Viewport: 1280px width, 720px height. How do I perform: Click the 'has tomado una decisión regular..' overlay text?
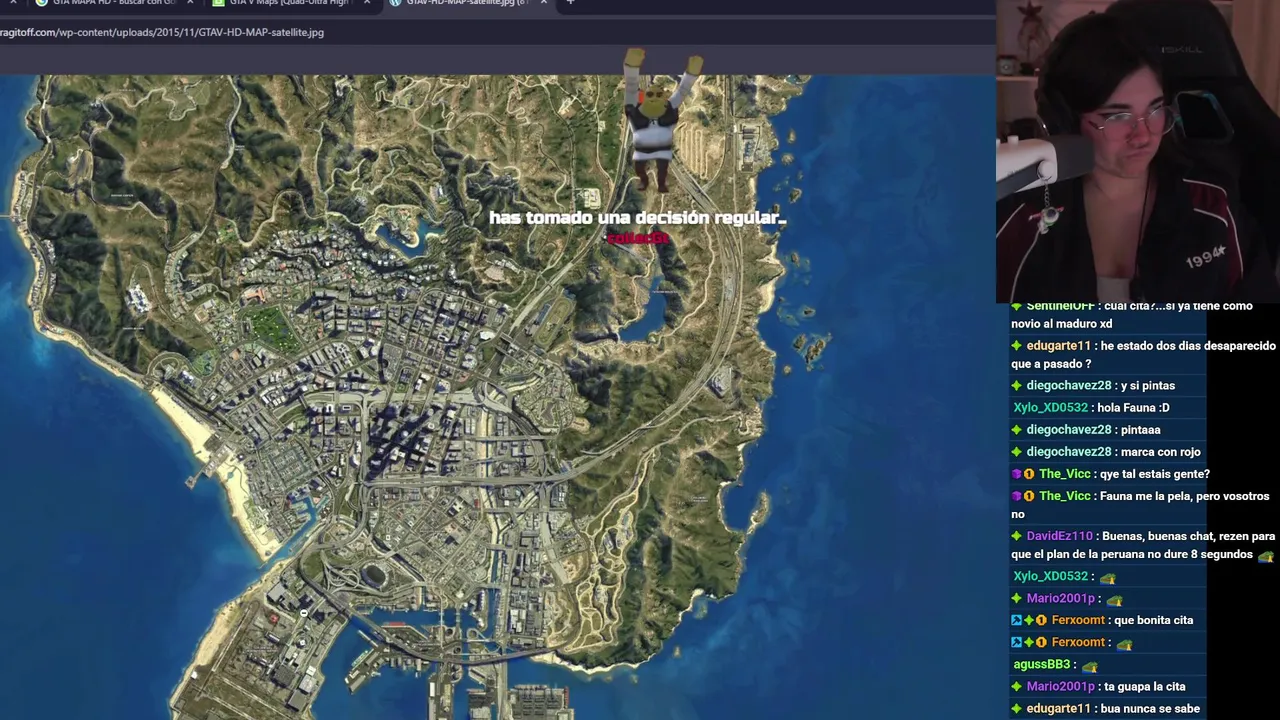(637, 218)
